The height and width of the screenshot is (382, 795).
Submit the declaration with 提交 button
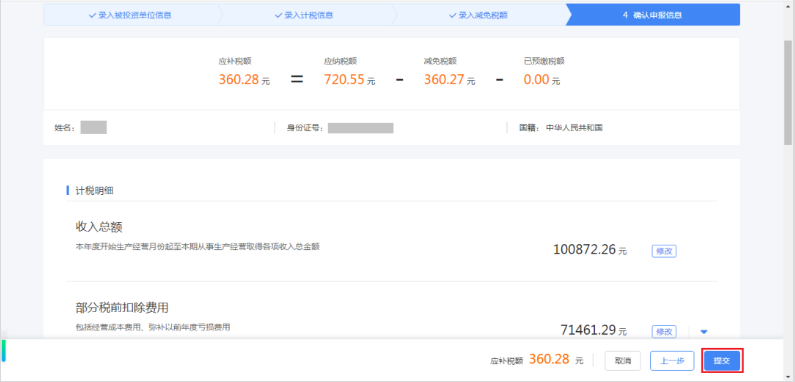[x=722, y=361]
